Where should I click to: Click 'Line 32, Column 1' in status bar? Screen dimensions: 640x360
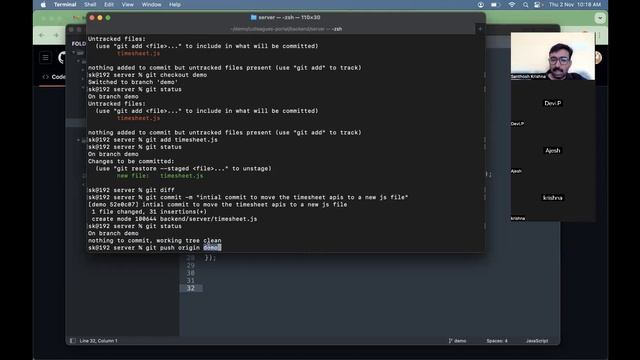[98, 340]
